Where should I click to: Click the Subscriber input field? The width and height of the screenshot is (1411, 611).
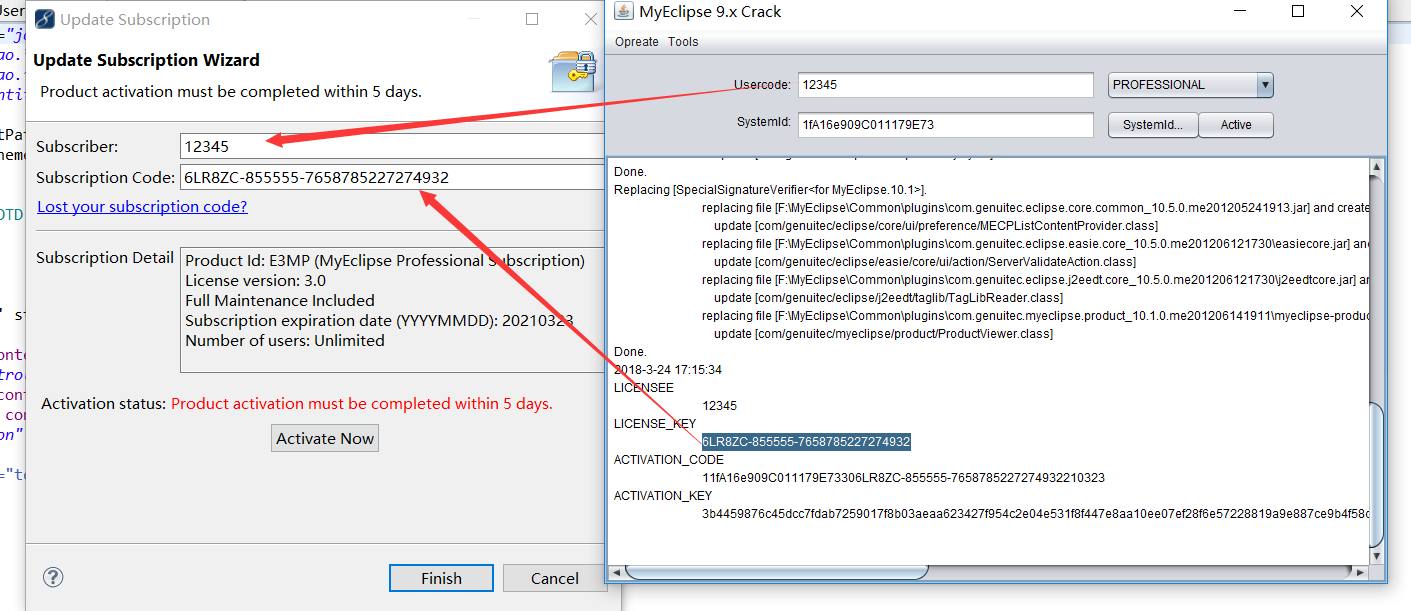pos(392,146)
